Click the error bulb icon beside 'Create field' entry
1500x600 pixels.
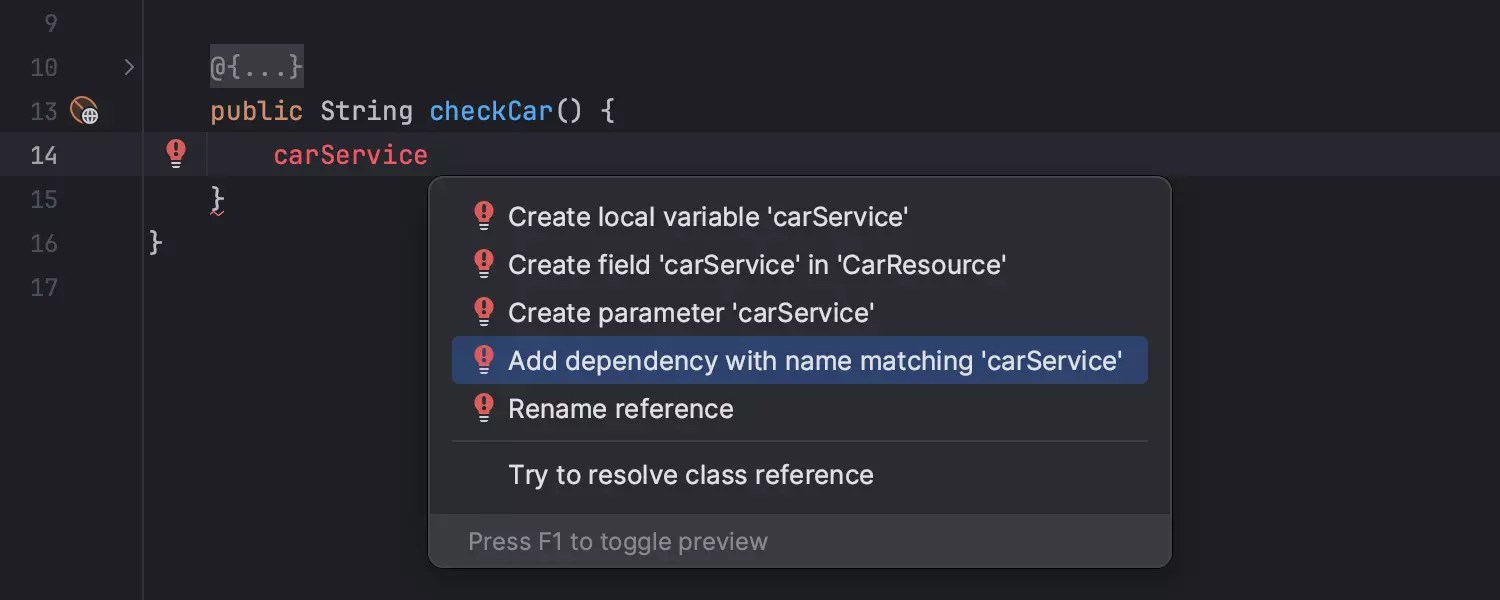484,263
